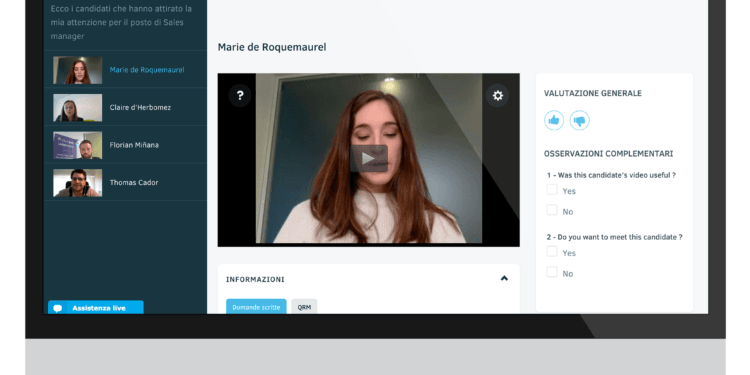Click the Valutazione Generale heading
750x375 pixels.
click(x=593, y=93)
